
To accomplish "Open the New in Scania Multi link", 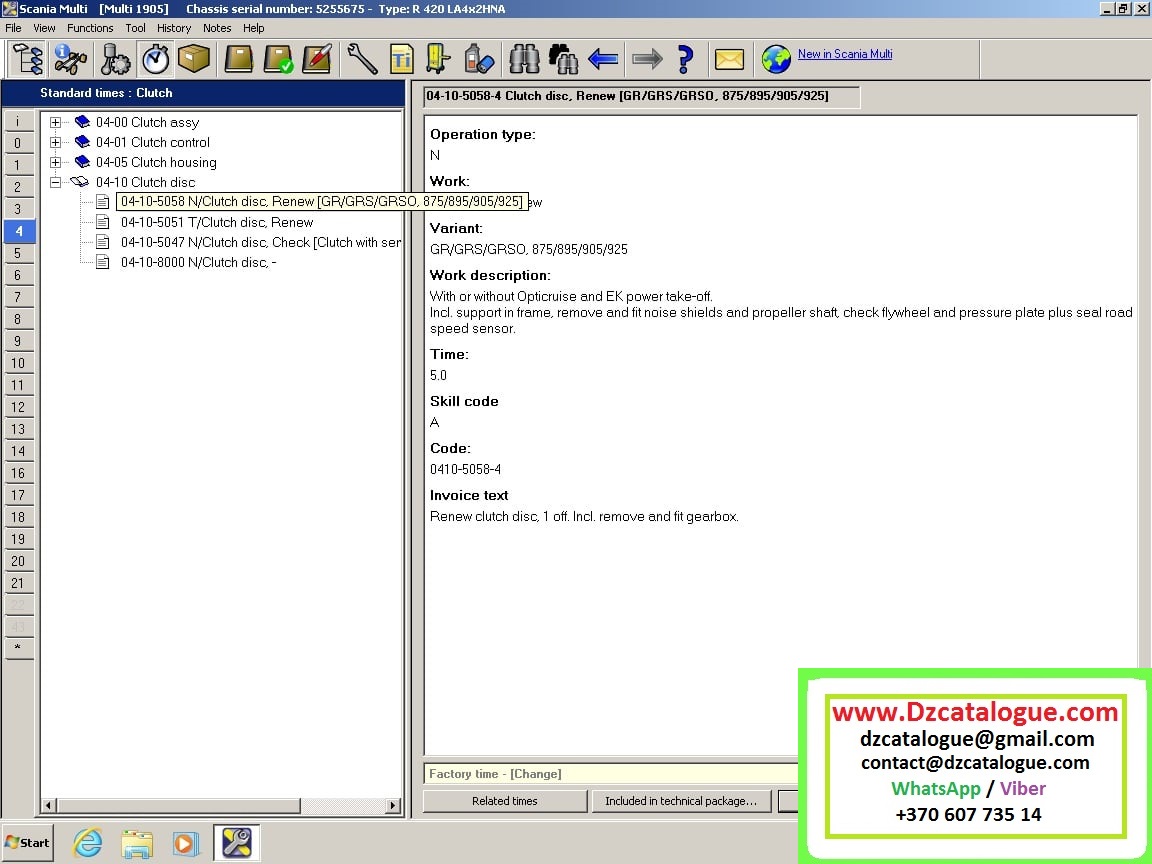I will [x=845, y=54].
